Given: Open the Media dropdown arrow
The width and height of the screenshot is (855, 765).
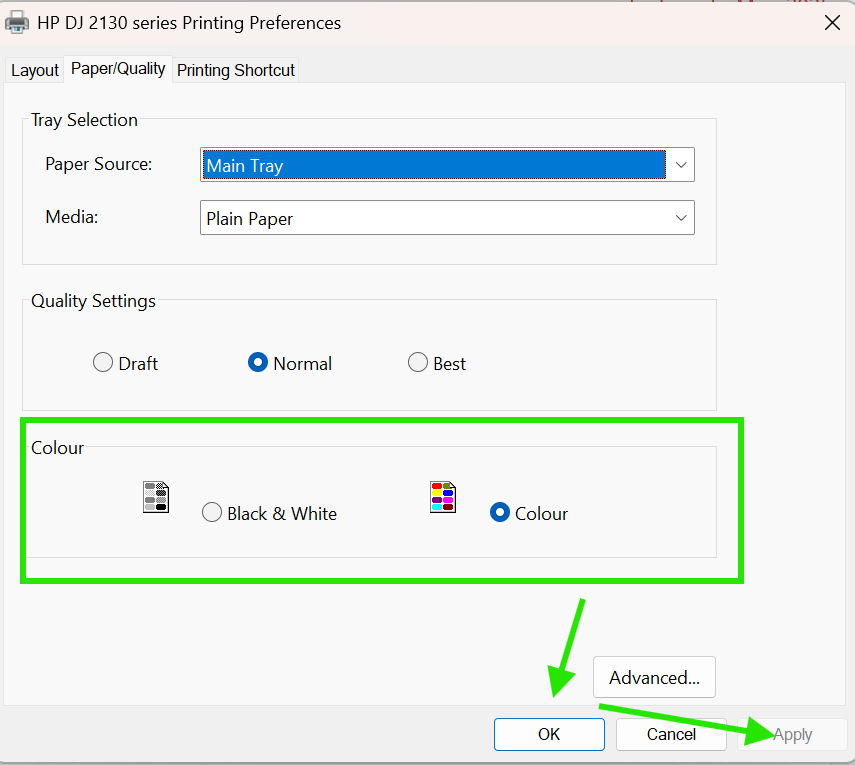Looking at the screenshot, I should 681,218.
